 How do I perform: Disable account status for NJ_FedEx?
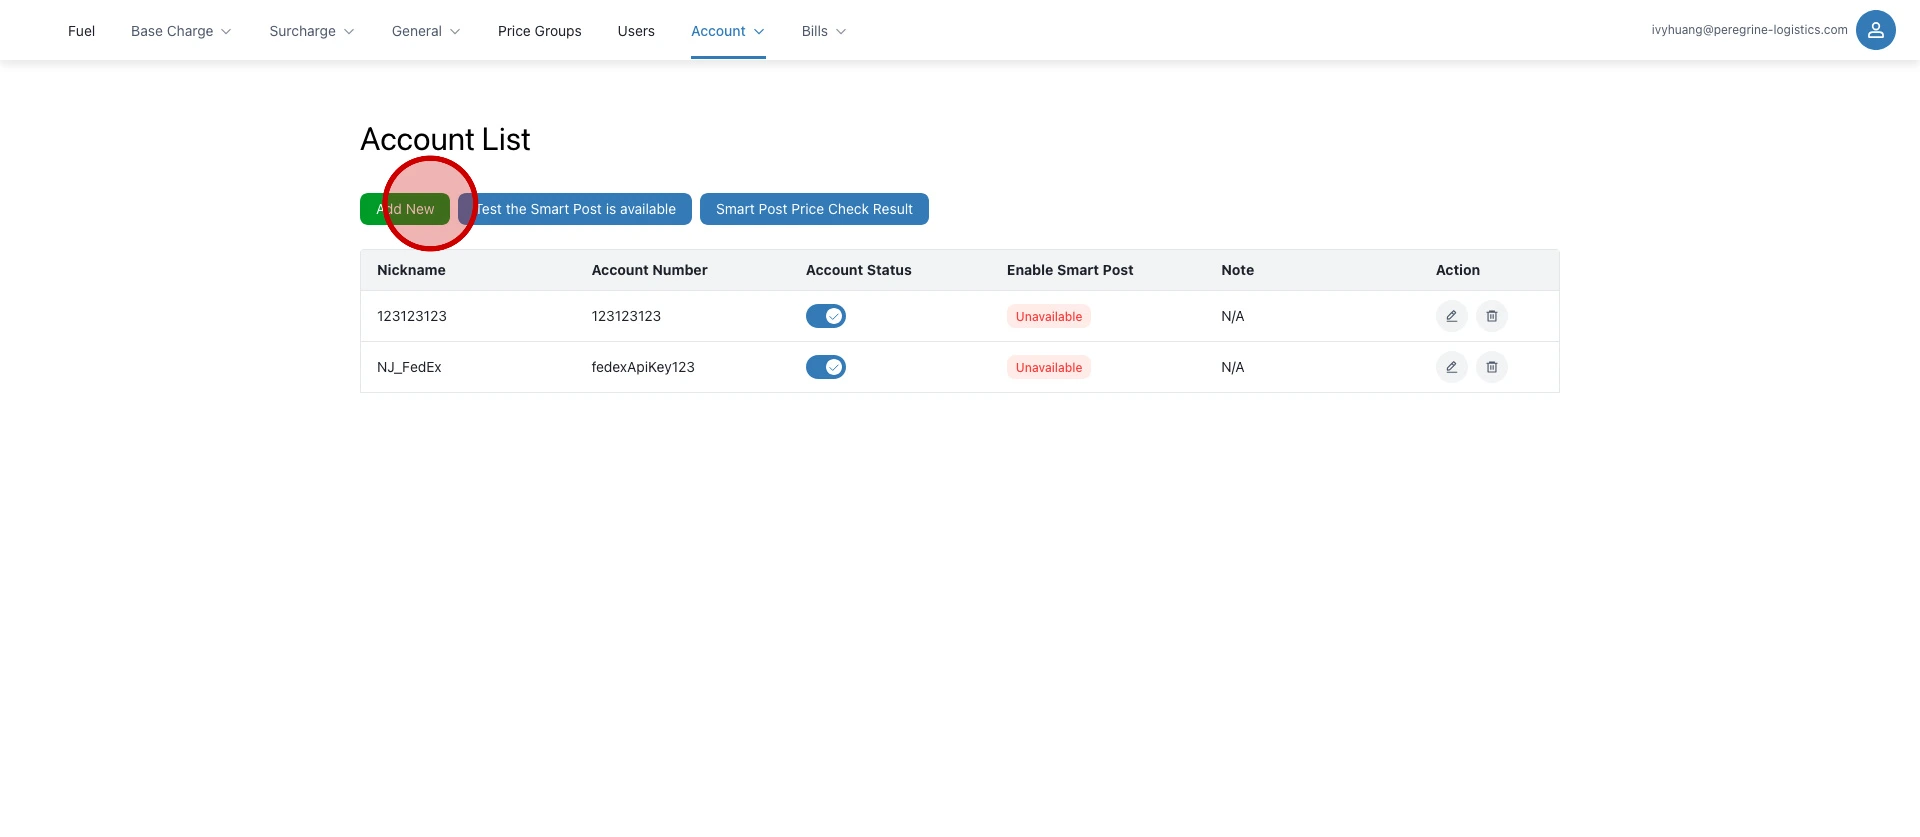(x=825, y=367)
